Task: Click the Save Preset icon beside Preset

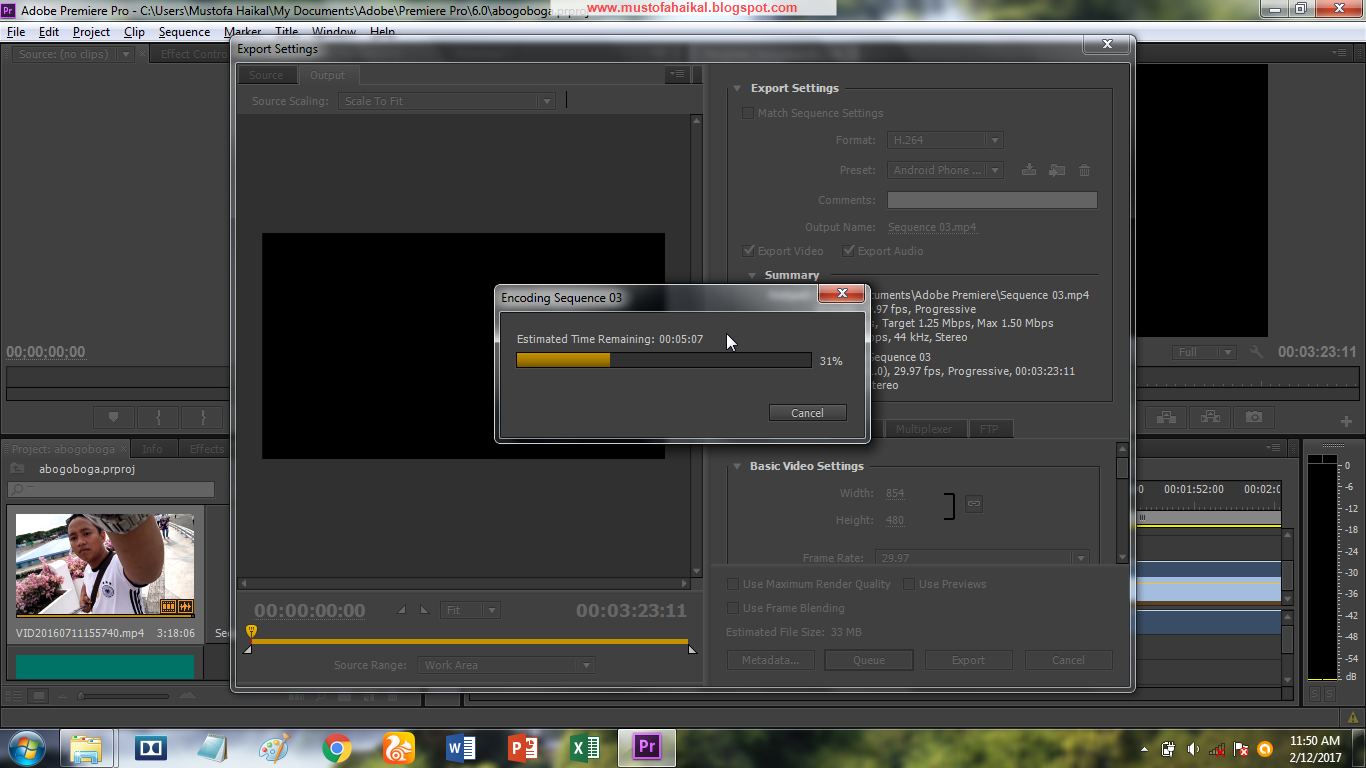Action: pos(1028,170)
